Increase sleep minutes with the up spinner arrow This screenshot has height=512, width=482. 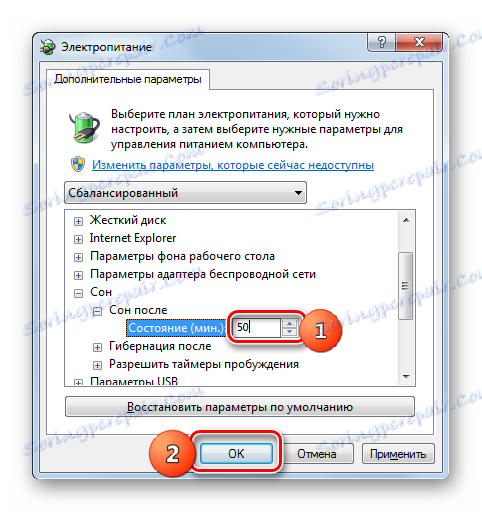click(x=289, y=324)
